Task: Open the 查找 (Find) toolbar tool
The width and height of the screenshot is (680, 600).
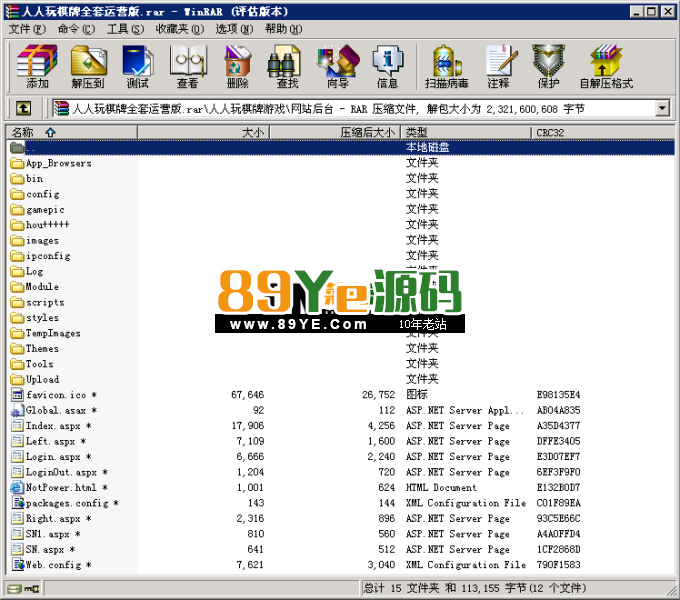Action: click(x=288, y=66)
